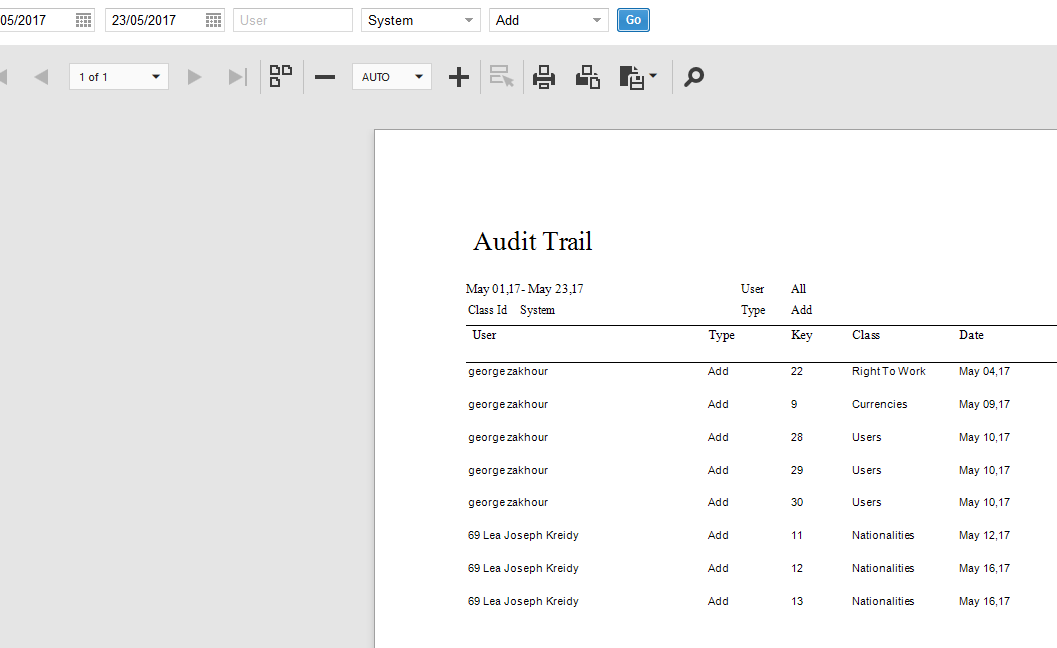Screen dimensions: 1057x648
Task: Click george zakhour in the Right To Work row
Action: click(x=508, y=372)
